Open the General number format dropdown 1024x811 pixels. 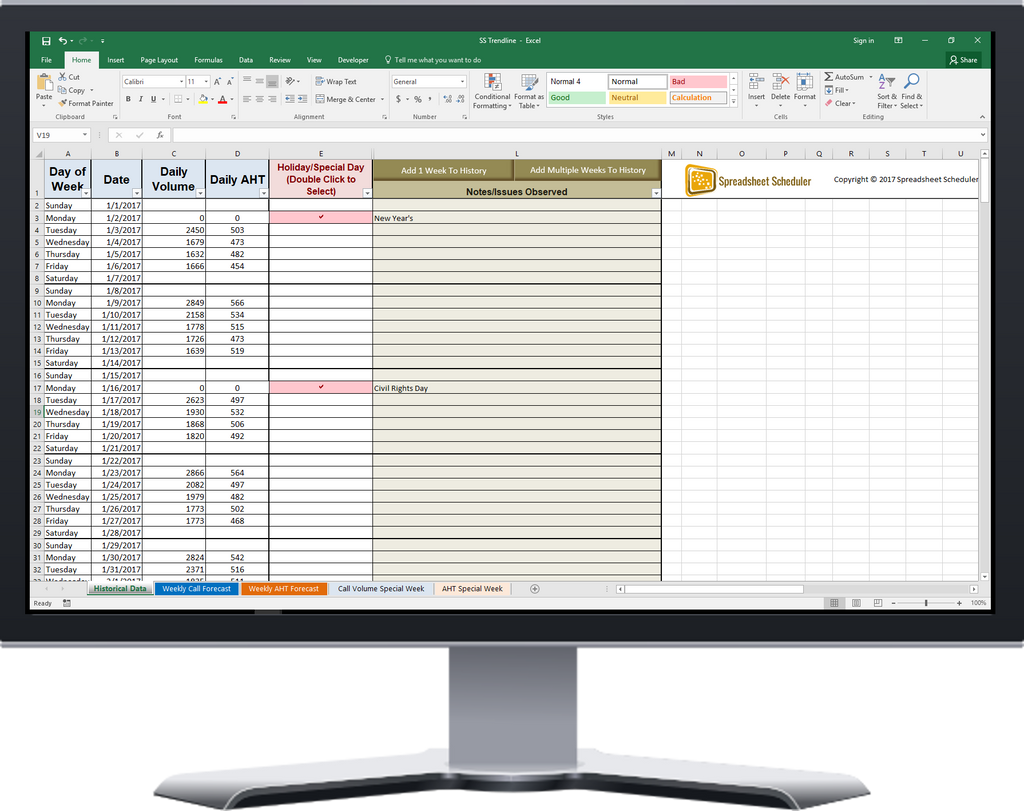[x=462, y=82]
